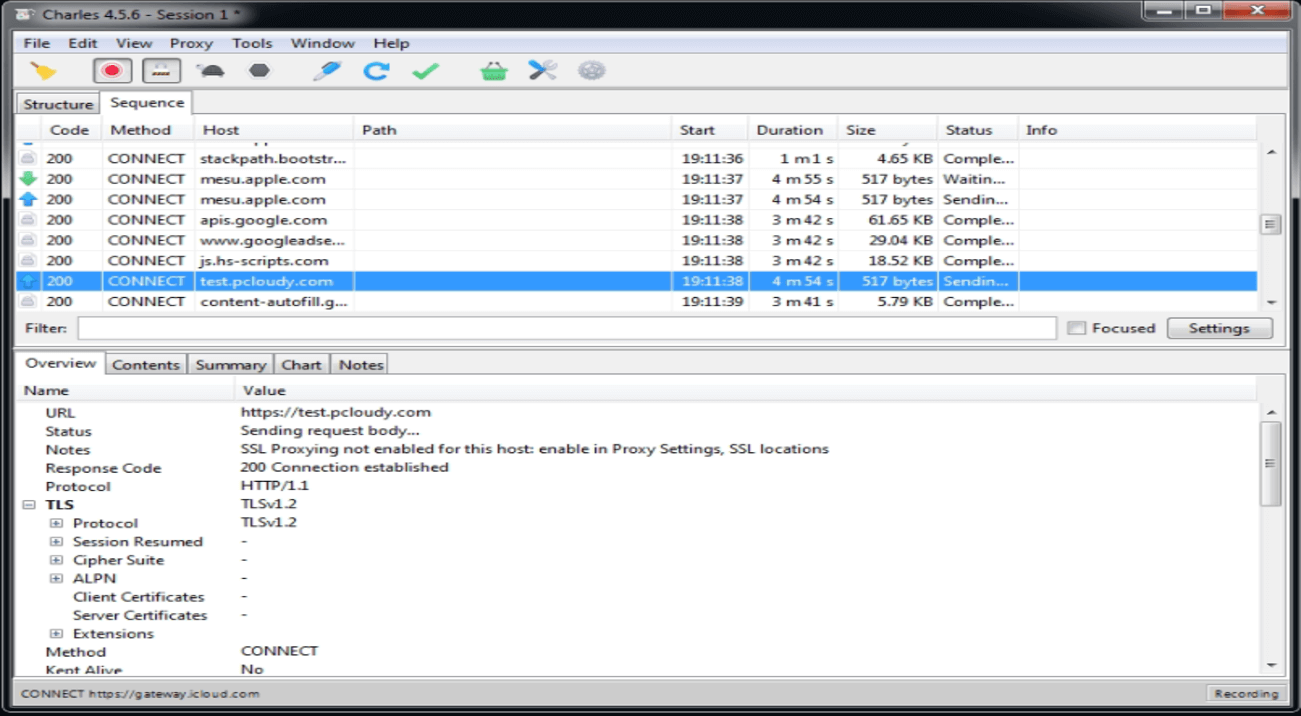1301x716 pixels.
Task: Click the Overview panel scroll down arrow
Action: (1271, 666)
